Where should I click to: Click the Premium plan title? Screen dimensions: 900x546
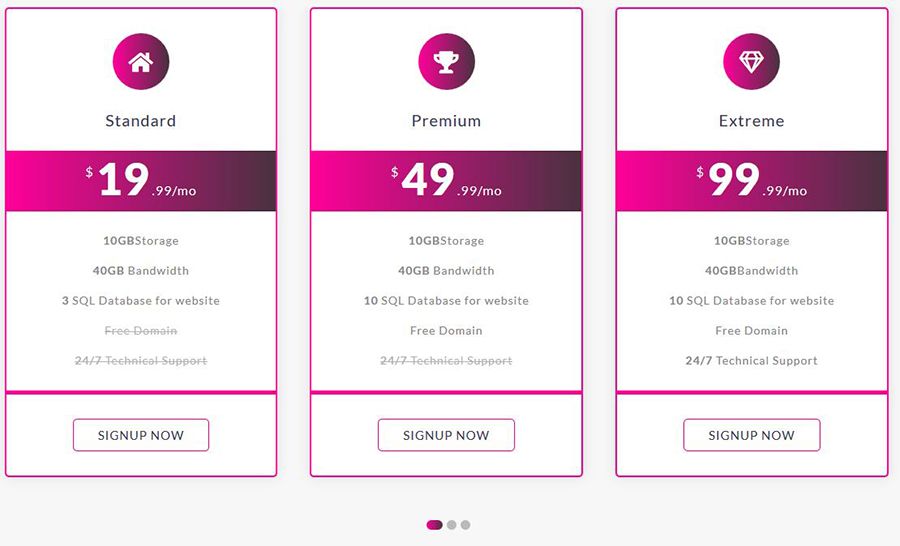(446, 121)
